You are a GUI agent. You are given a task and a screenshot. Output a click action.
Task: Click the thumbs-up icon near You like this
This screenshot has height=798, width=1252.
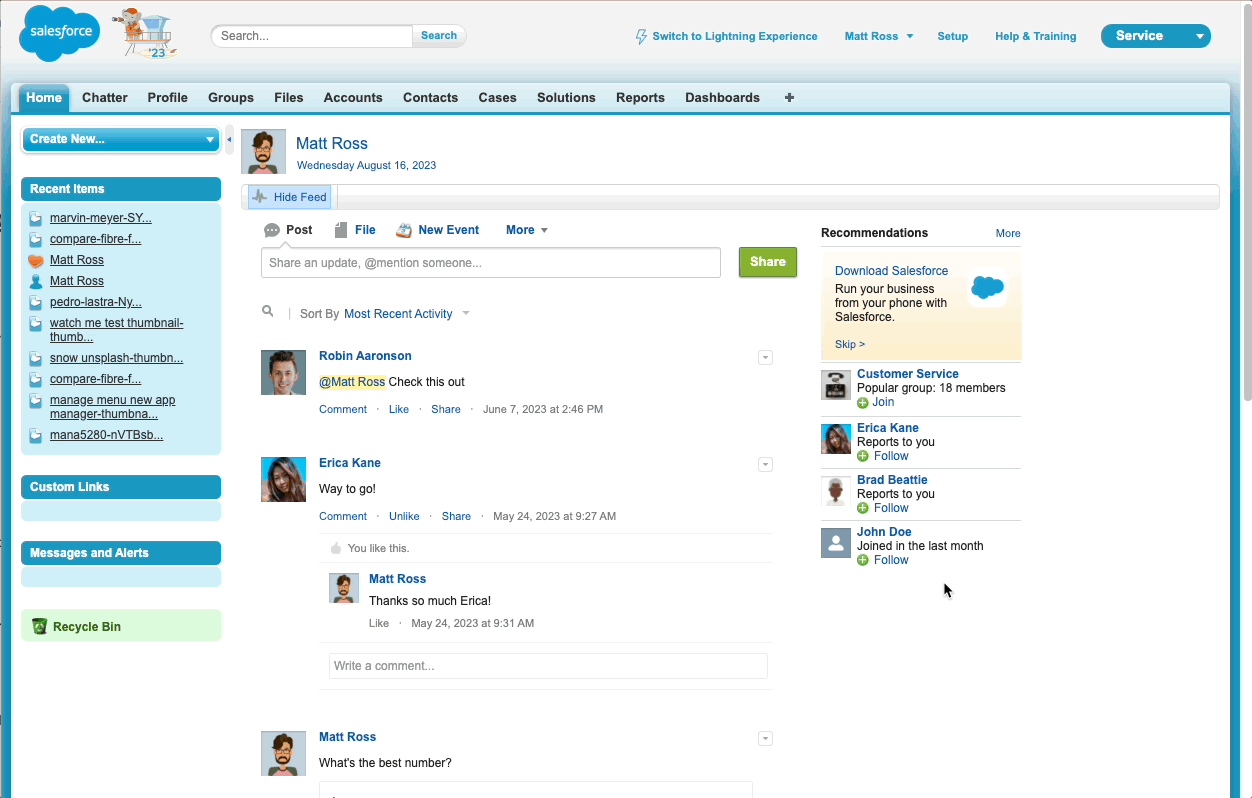(336, 548)
